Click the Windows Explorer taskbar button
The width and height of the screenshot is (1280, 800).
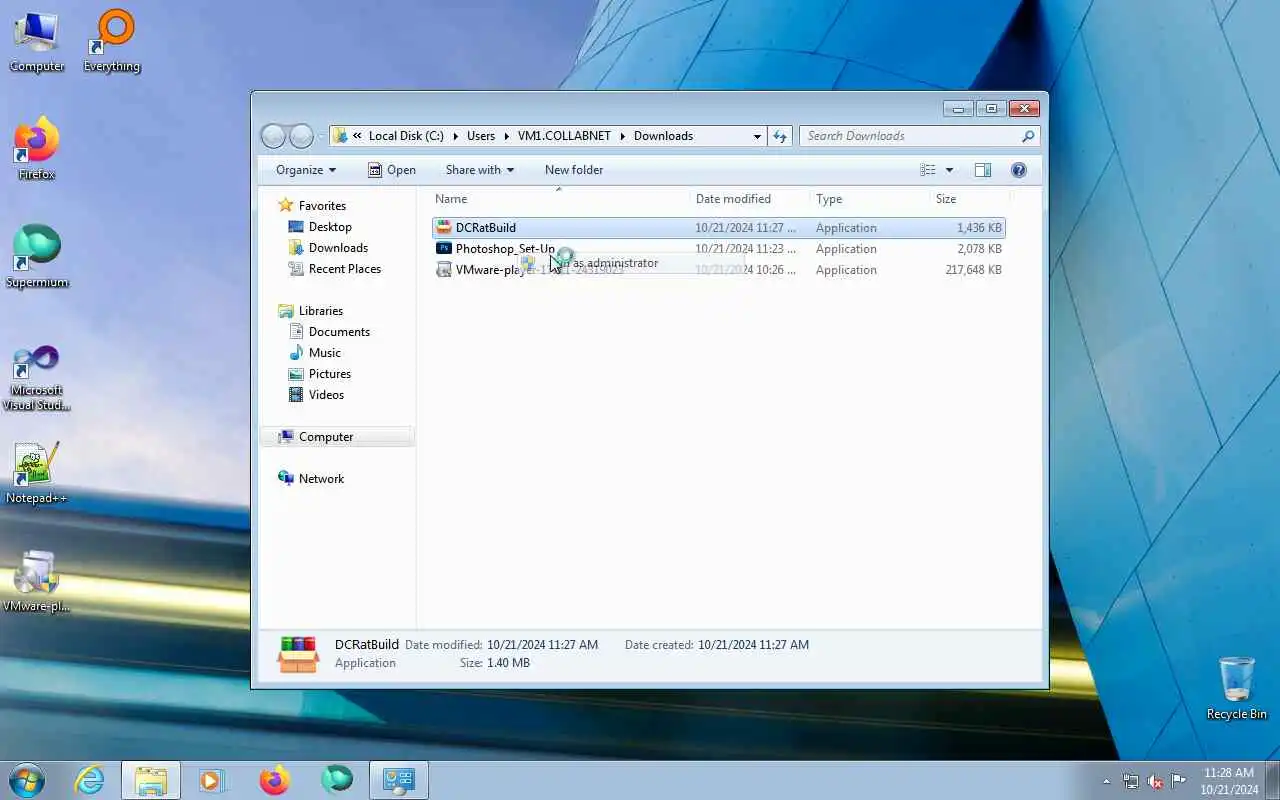(x=151, y=780)
